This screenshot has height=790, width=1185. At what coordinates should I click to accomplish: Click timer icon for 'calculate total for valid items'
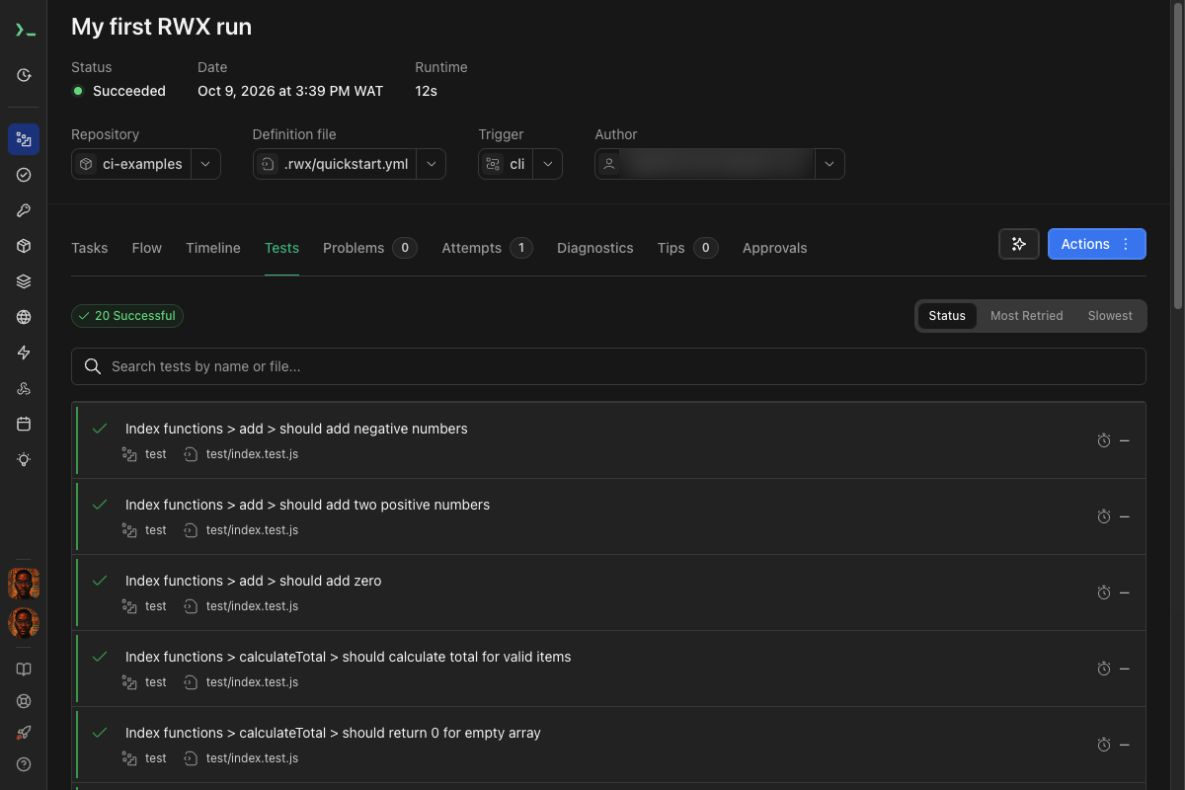click(x=1103, y=668)
